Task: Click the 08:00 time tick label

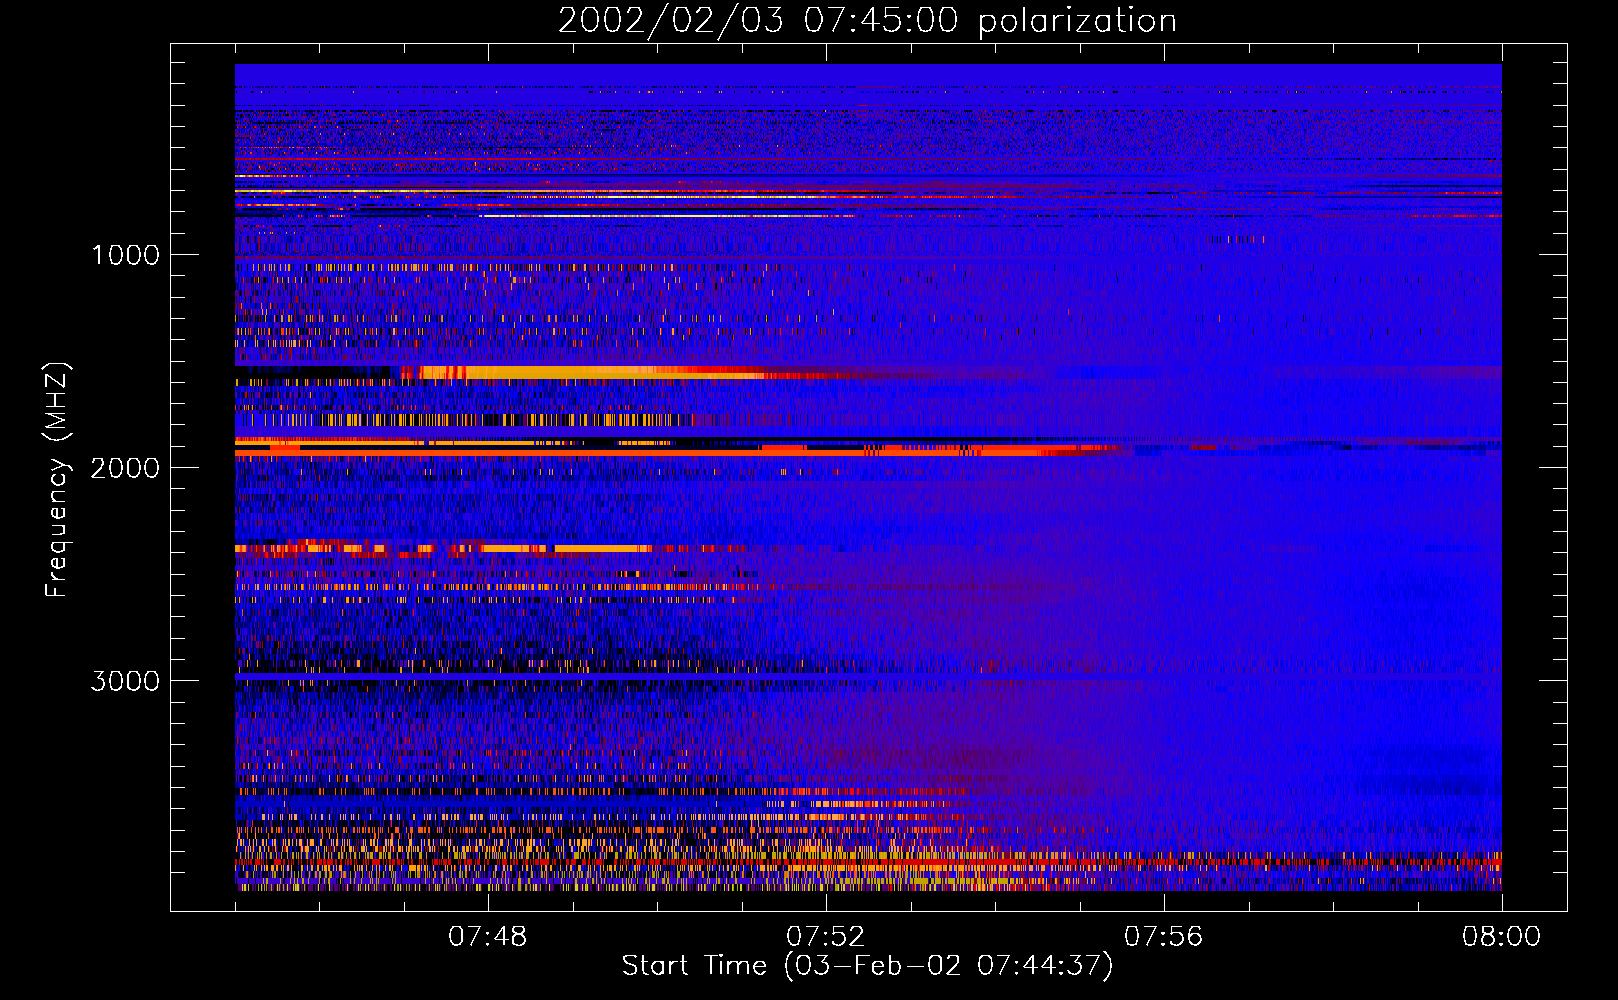Action: point(1501,937)
